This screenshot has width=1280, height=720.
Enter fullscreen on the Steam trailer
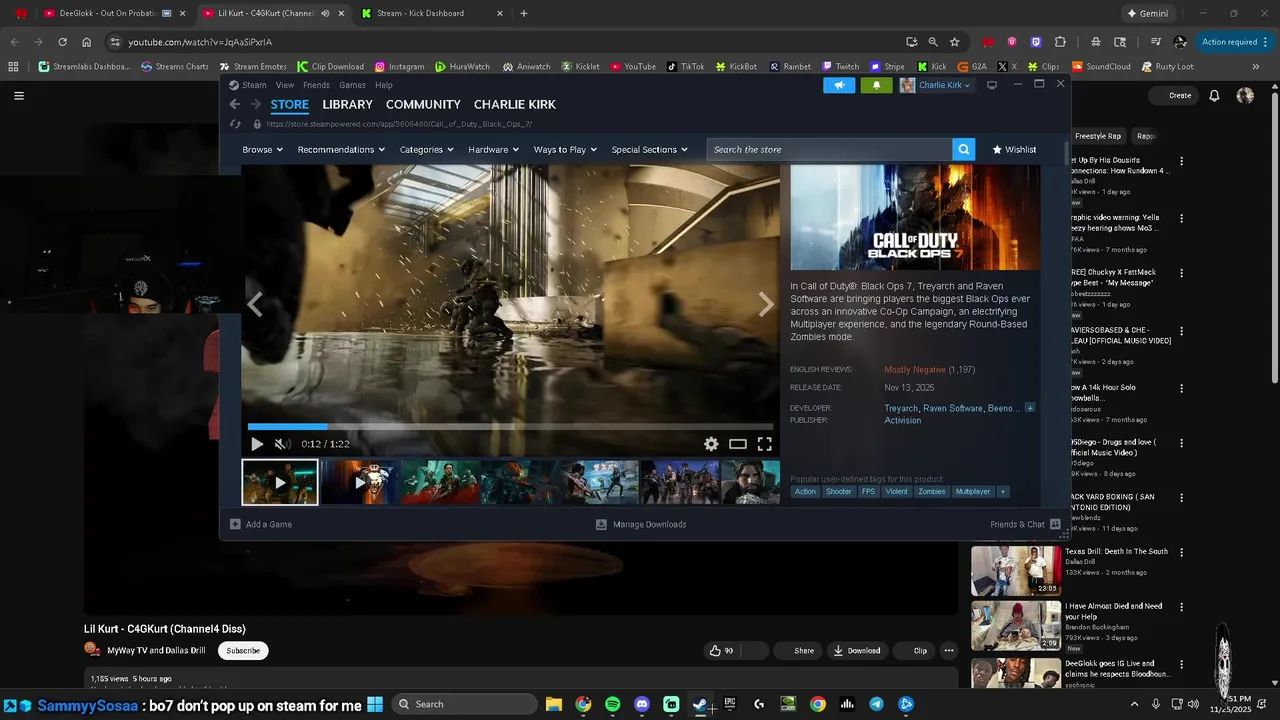(764, 444)
